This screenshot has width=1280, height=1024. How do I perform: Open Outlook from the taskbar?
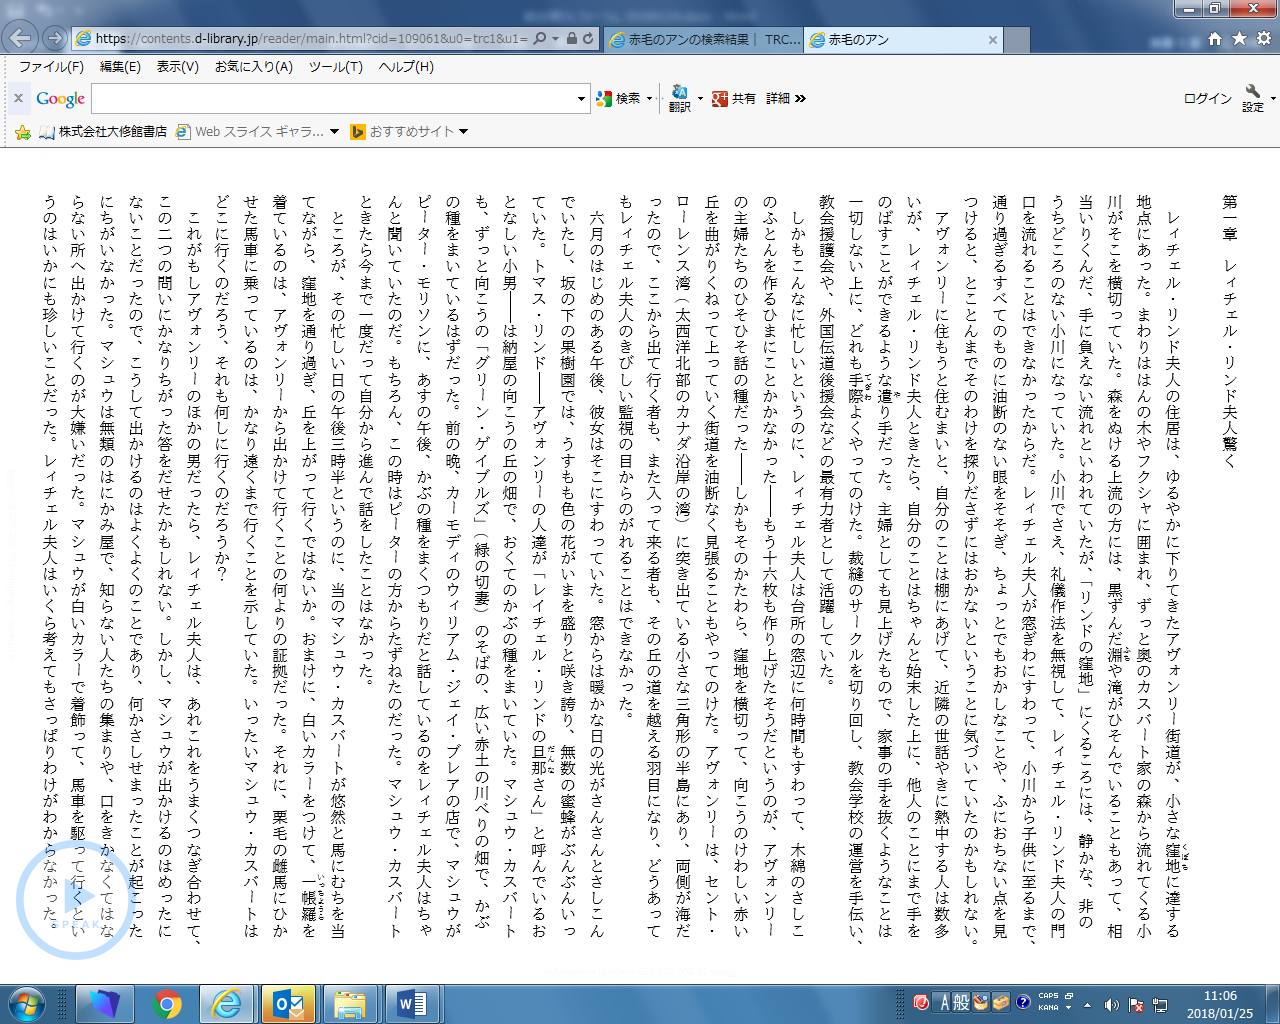(289, 1004)
